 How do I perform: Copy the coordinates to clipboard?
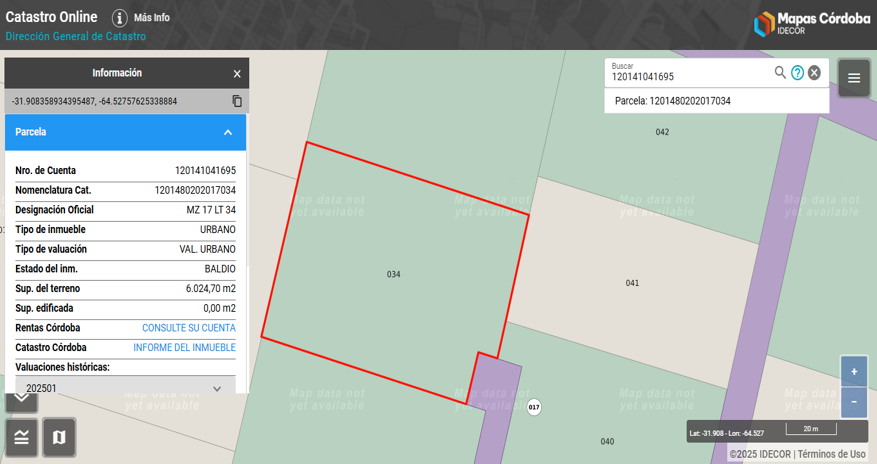pos(237,101)
